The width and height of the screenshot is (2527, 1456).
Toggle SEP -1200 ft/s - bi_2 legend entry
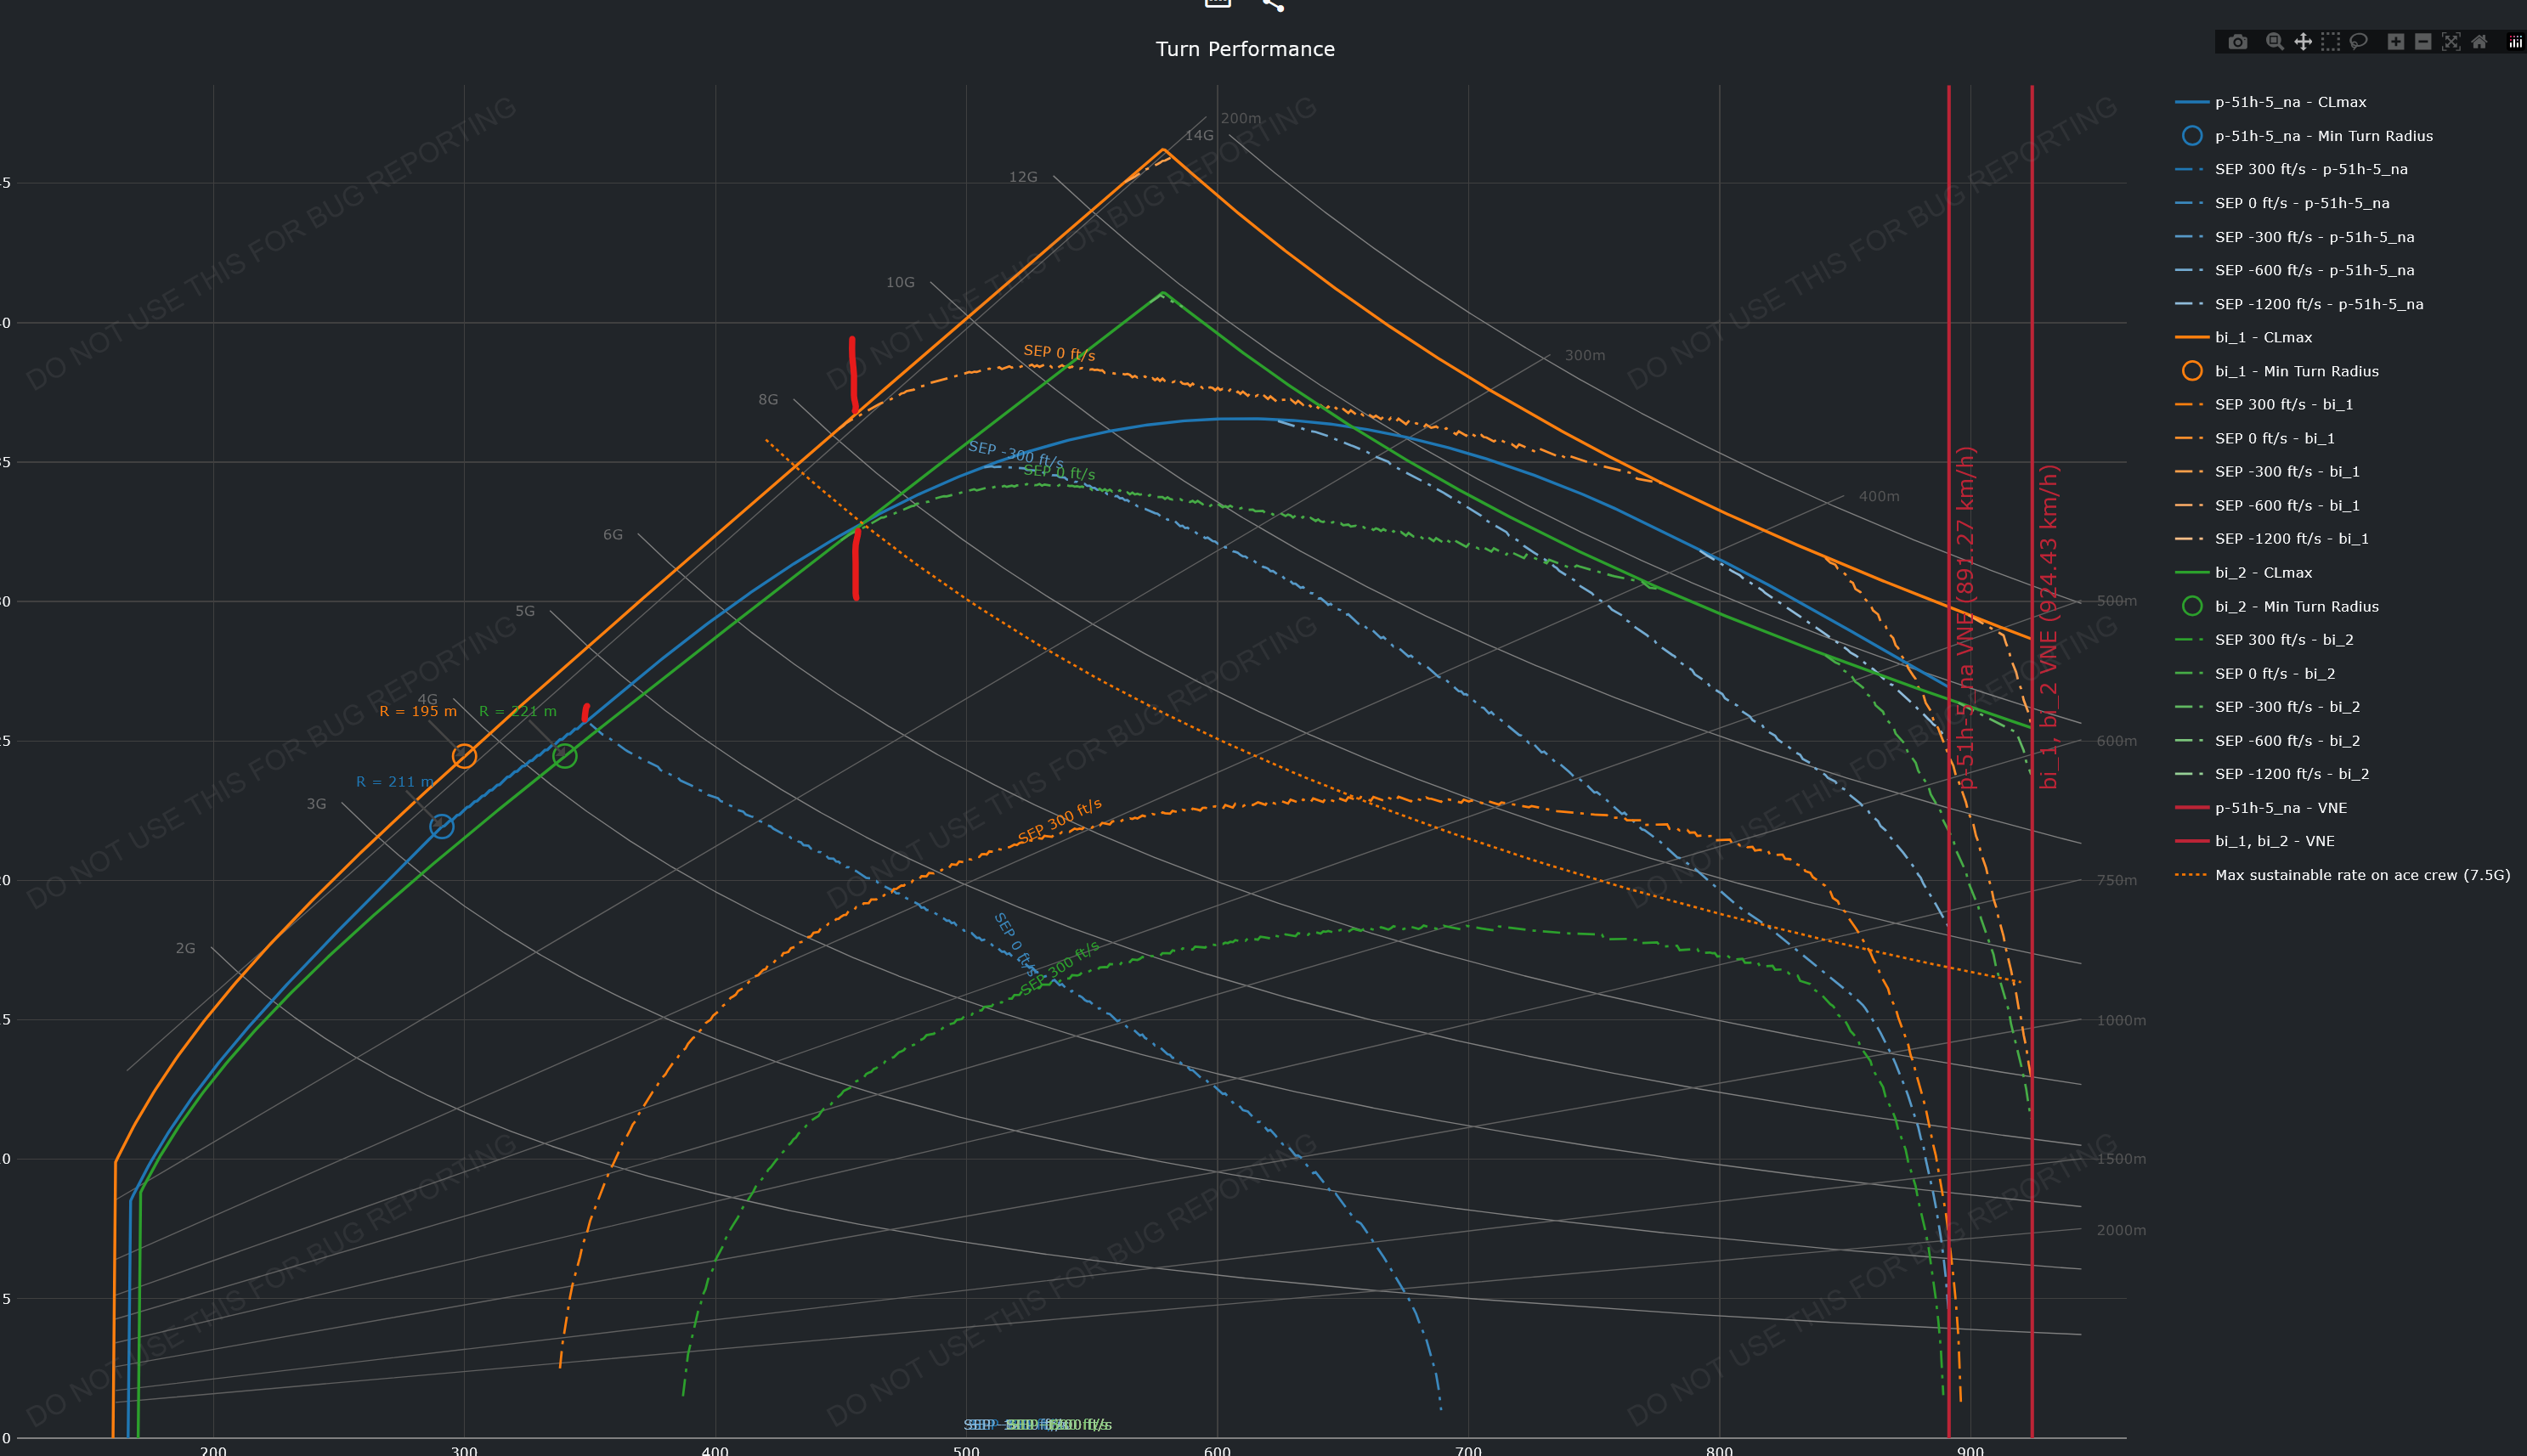pos(2291,774)
